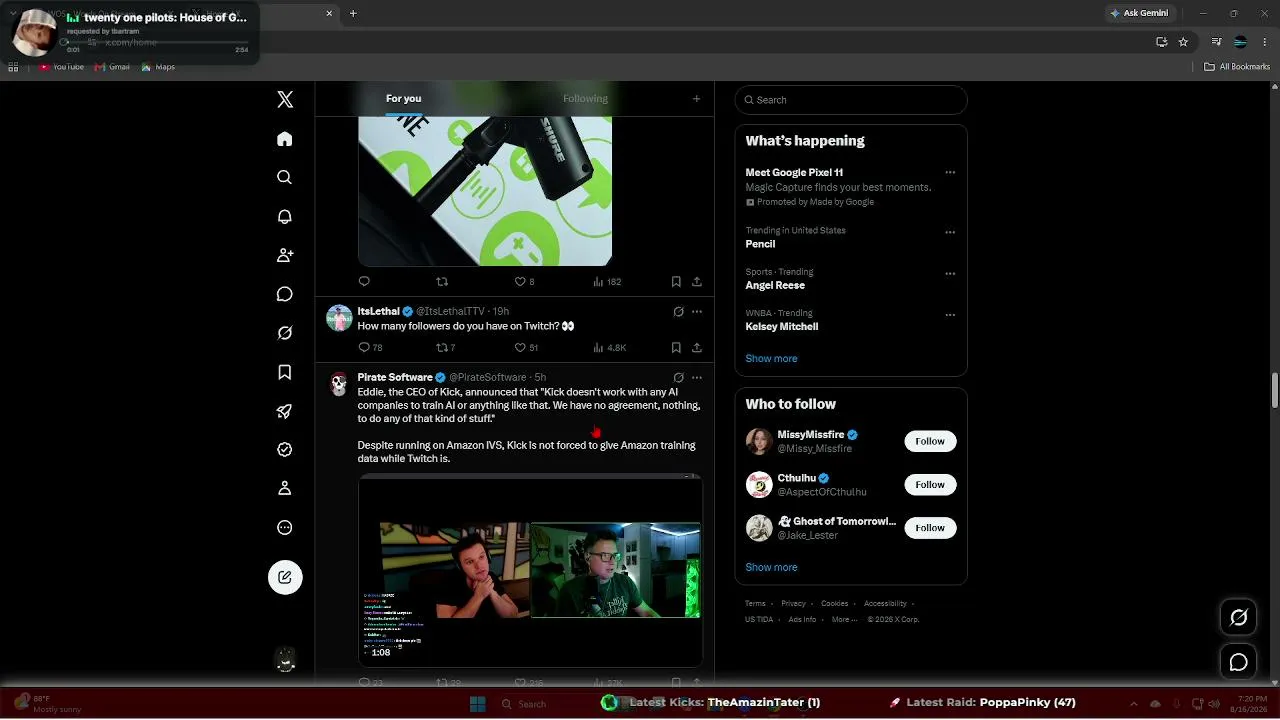The width and height of the screenshot is (1280, 720).
Task: Click the taskbar Search box
Action: (x=546, y=703)
